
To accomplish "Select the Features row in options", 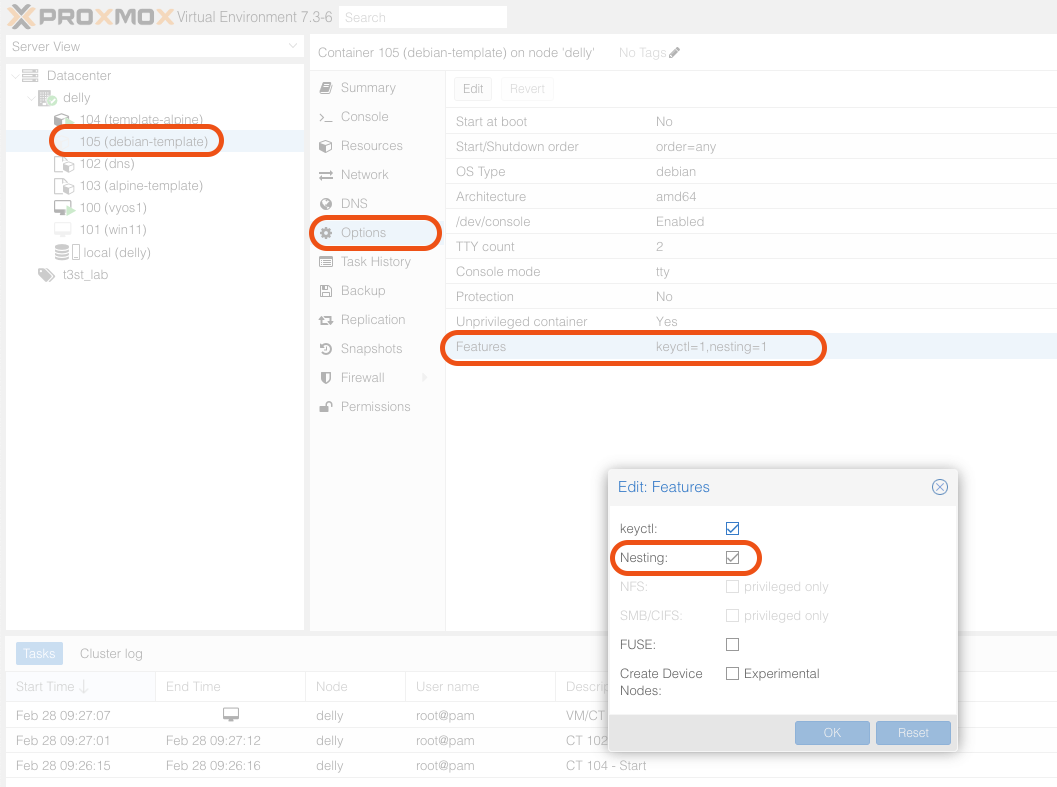I will pos(751,347).
